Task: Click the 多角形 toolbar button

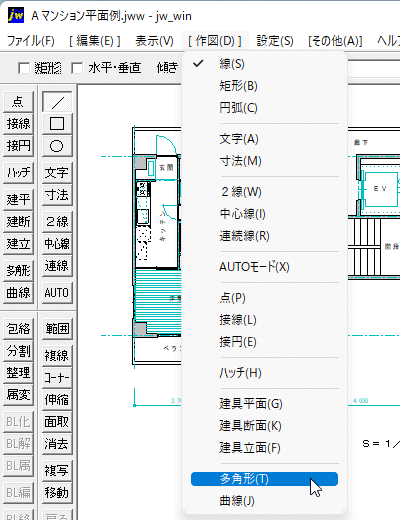Action: 18,270
